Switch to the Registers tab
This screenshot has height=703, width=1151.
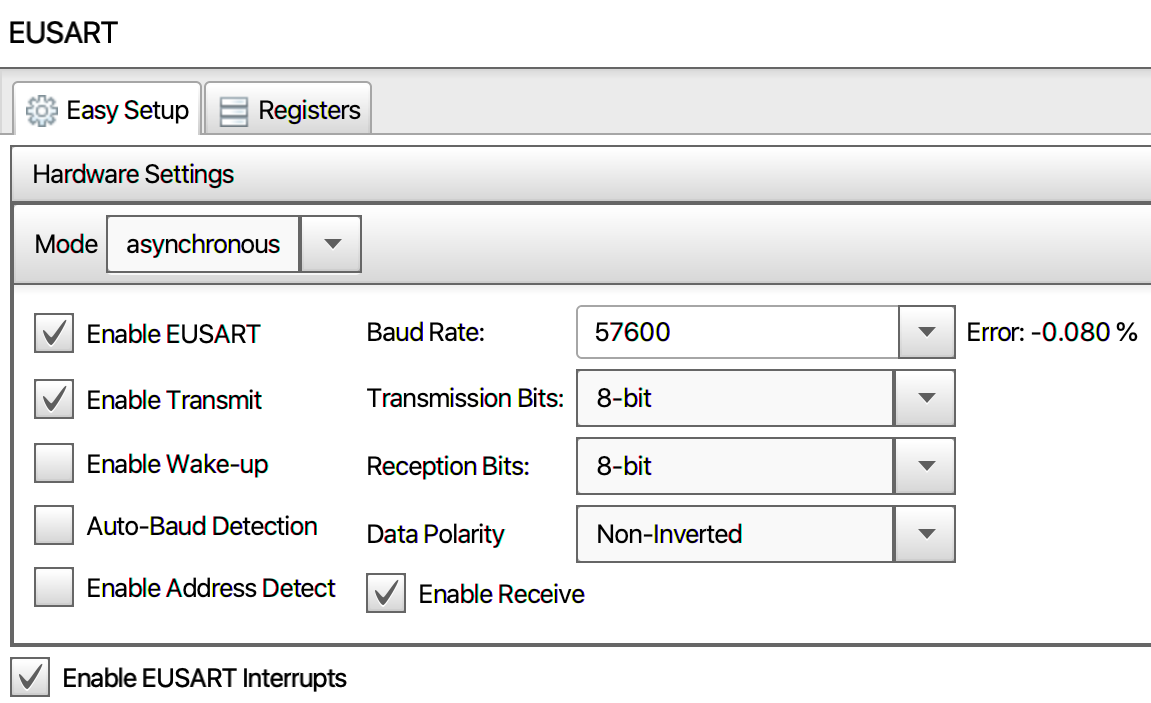288,110
